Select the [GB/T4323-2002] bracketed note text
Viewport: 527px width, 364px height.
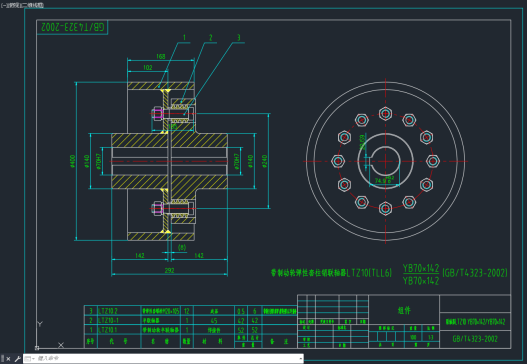(475, 273)
